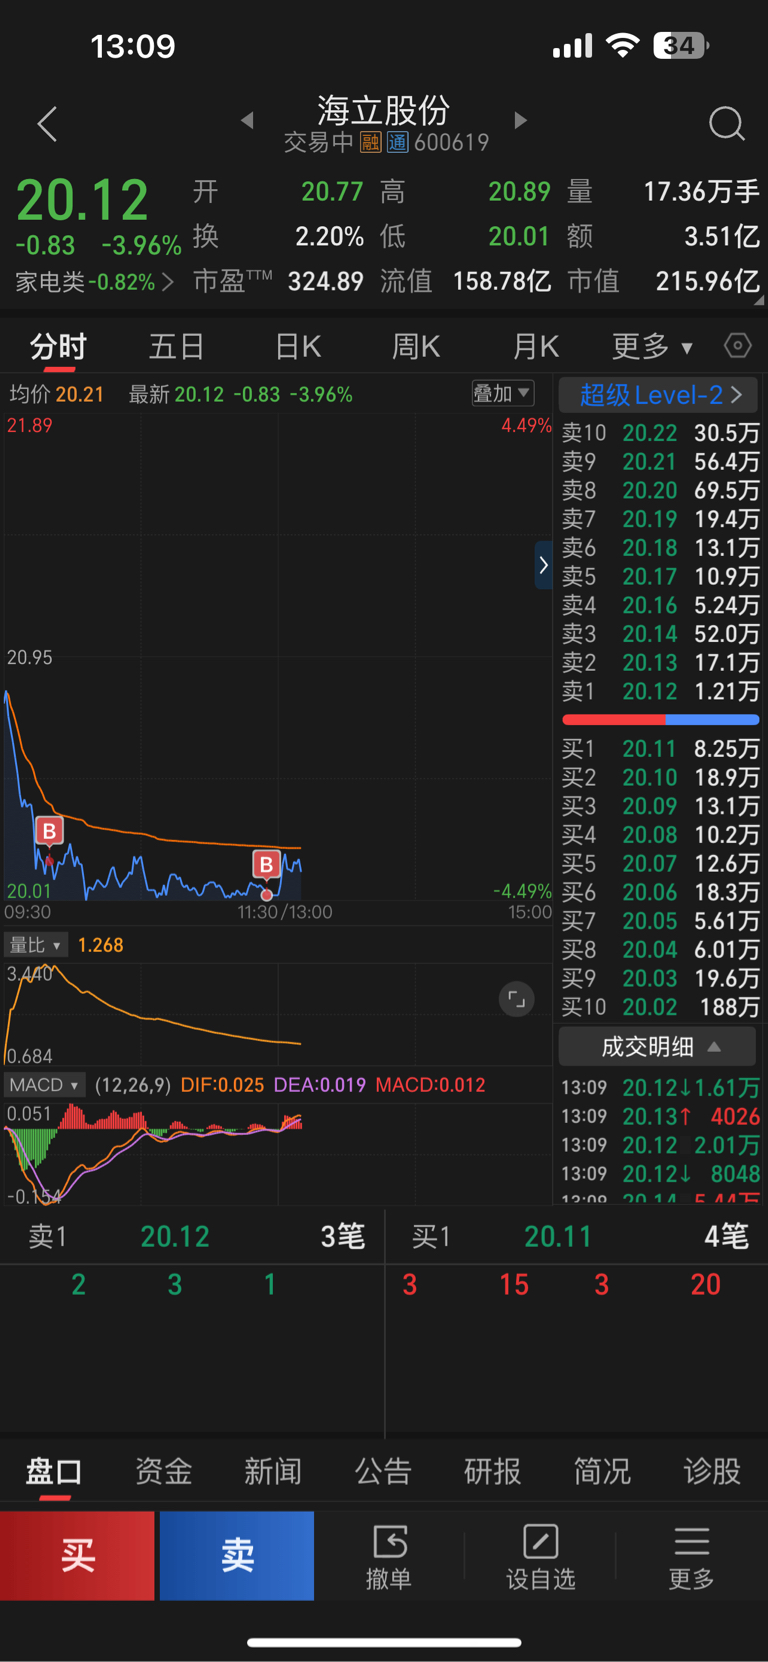Viewport: 768px width, 1662px height.
Task: Switch to 盘口 bottom tab
Action: tap(54, 1472)
